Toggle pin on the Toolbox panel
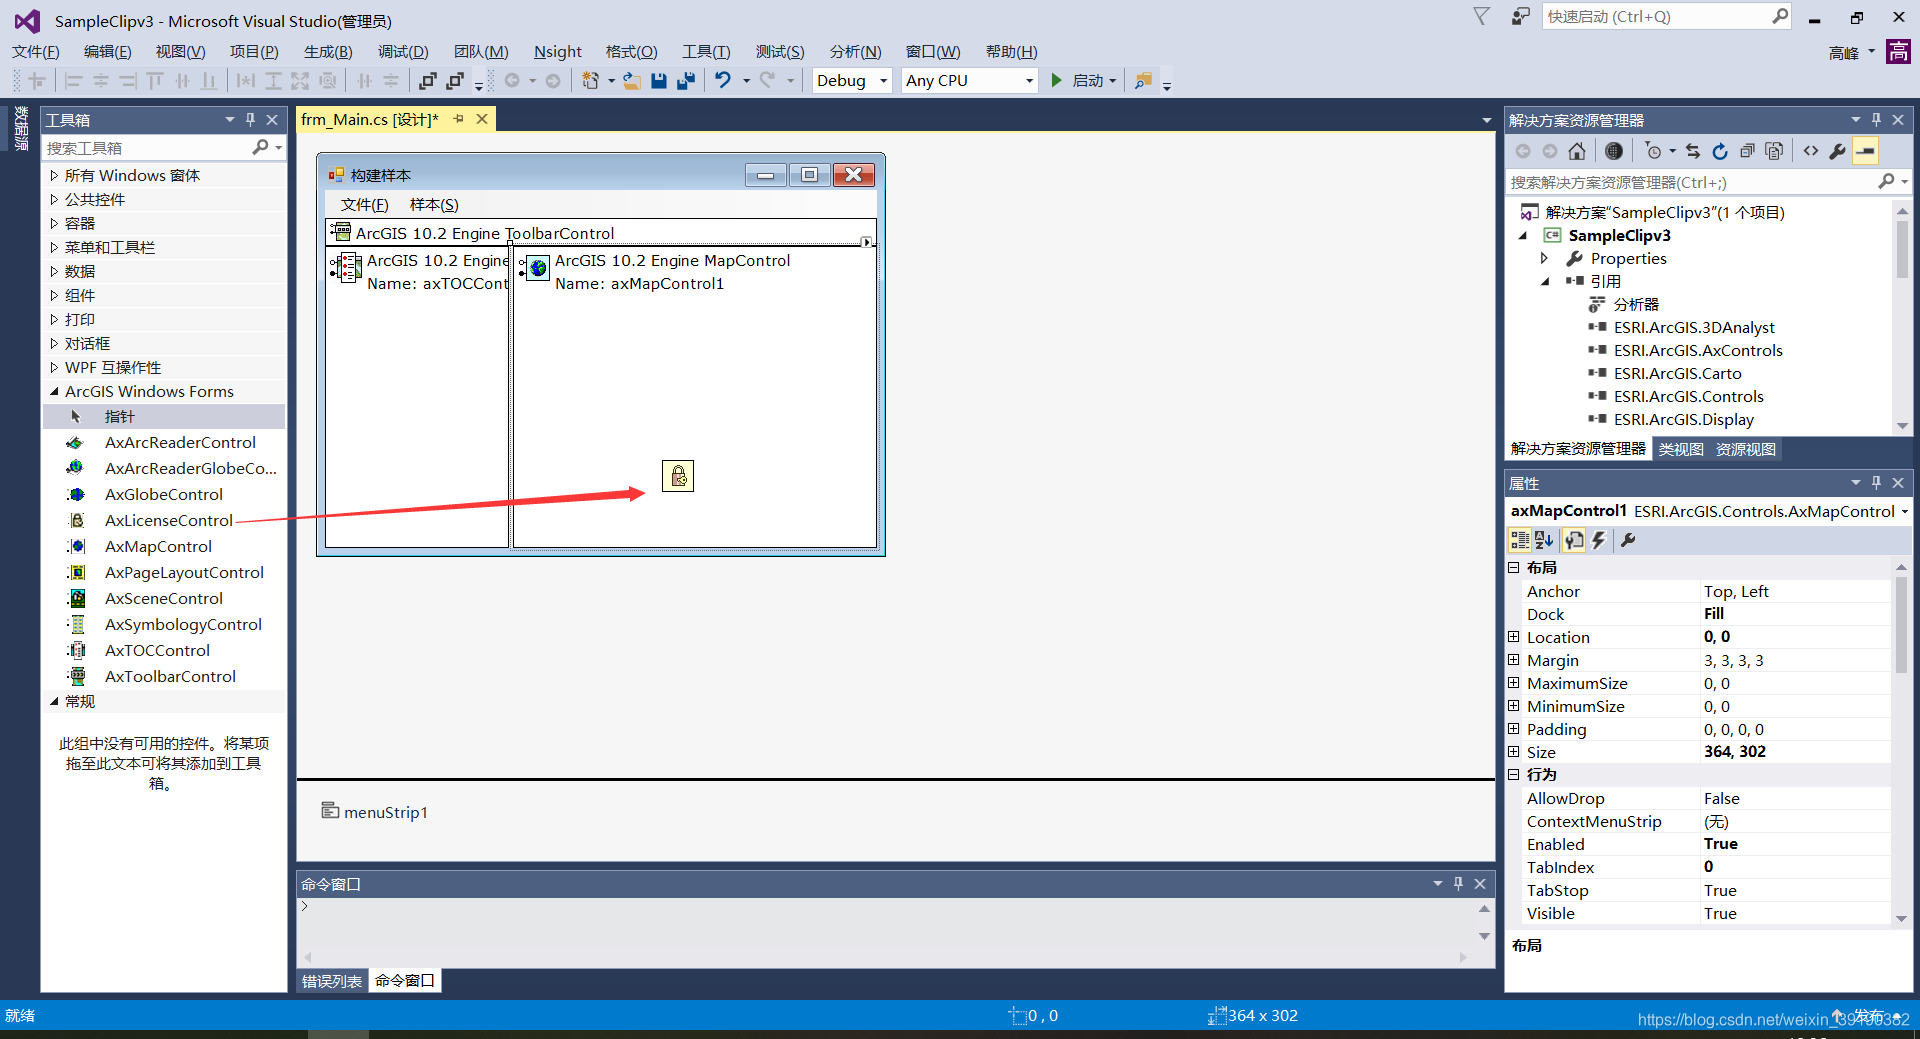1920x1039 pixels. click(250, 119)
